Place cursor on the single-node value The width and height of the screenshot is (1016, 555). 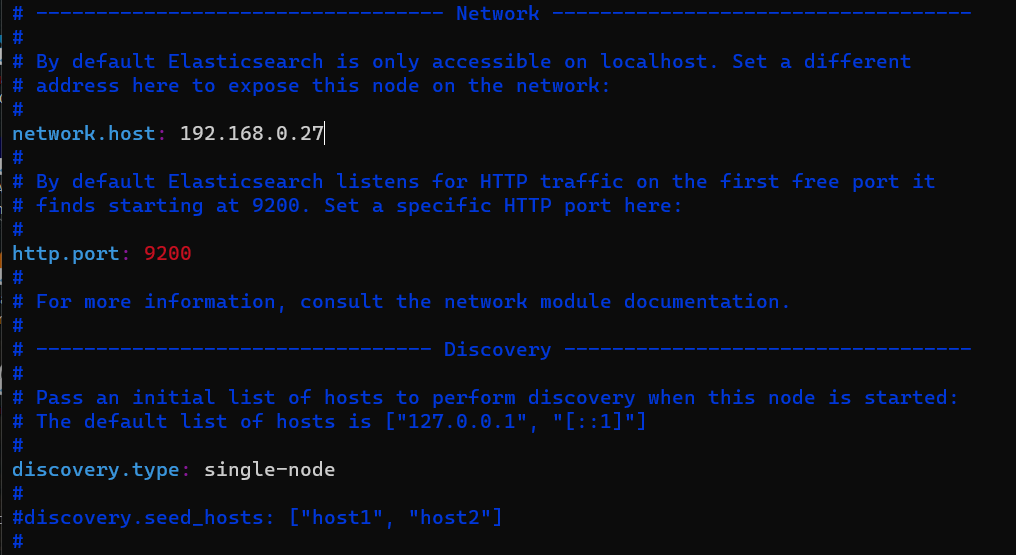click(x=269, y=469)
